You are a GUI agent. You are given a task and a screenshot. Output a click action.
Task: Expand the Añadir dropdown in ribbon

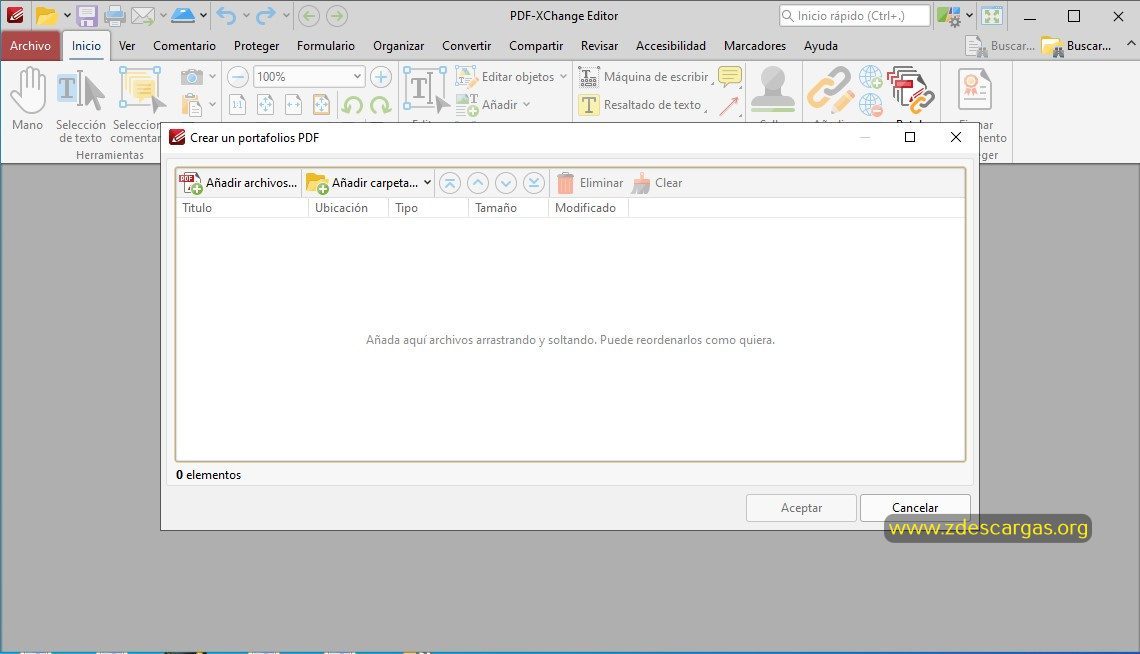(526, 105)
